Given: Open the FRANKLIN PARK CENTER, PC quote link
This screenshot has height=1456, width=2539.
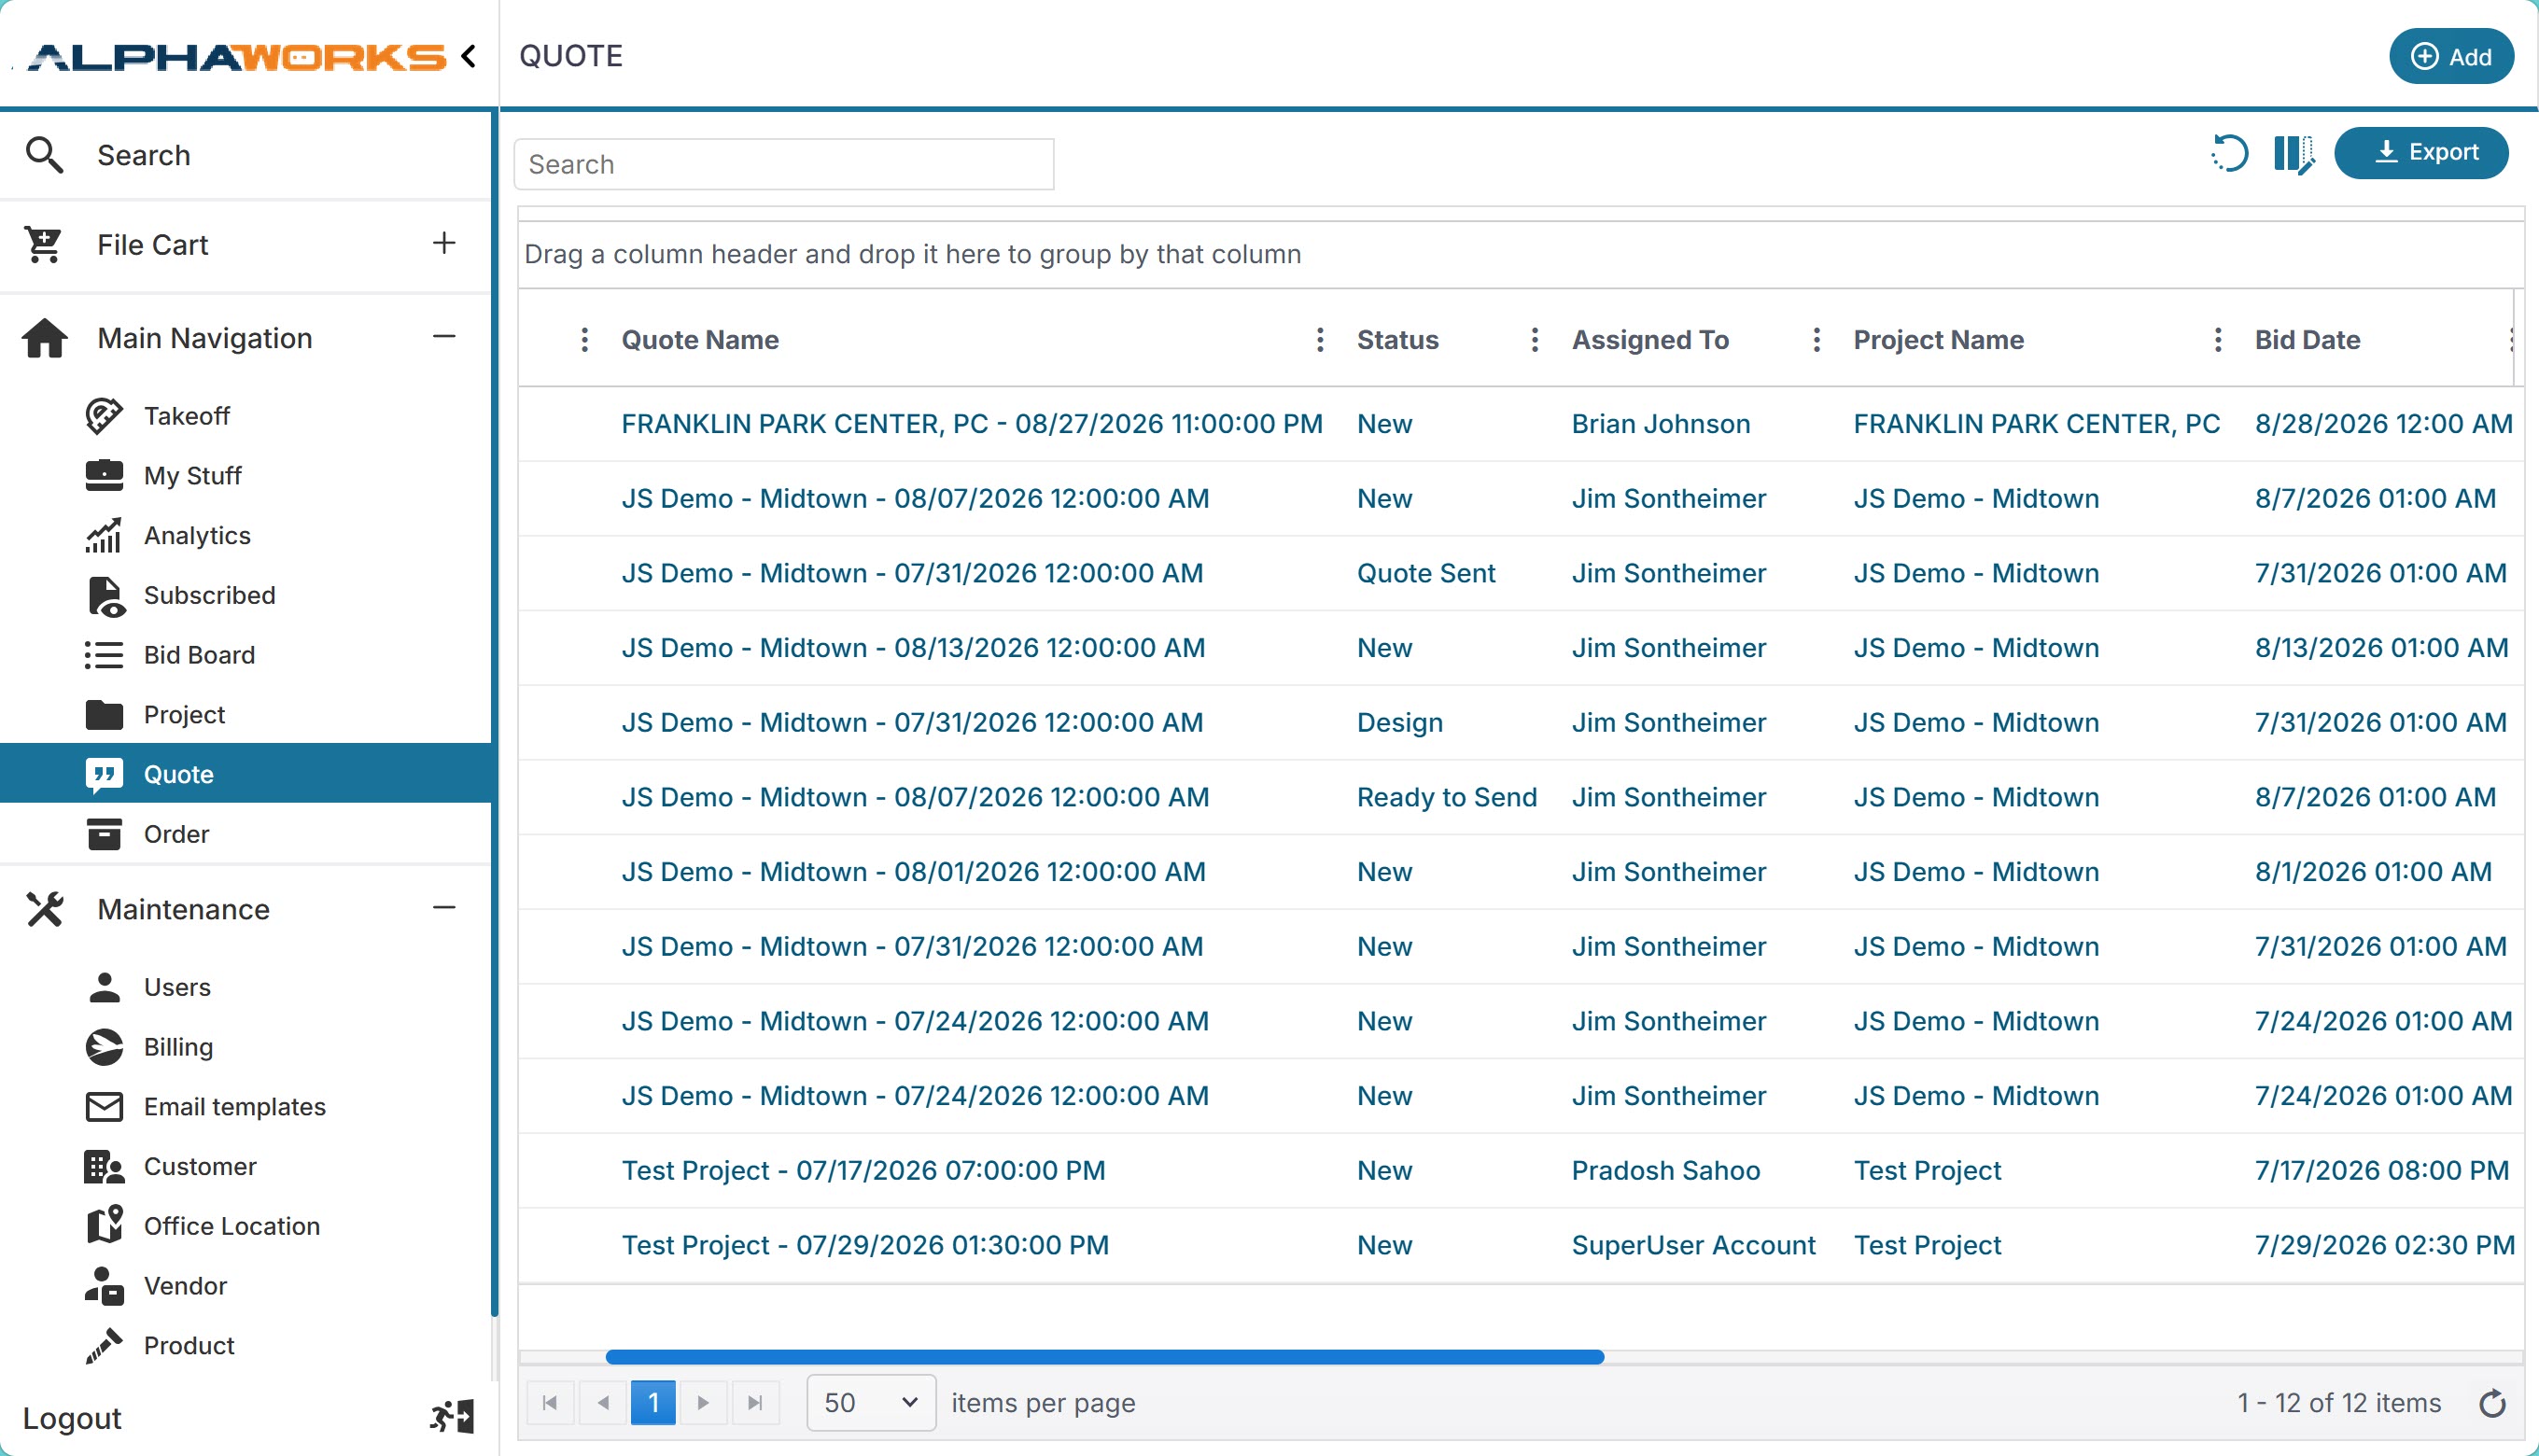Looking at the screenshot, I should coord(972,424).
